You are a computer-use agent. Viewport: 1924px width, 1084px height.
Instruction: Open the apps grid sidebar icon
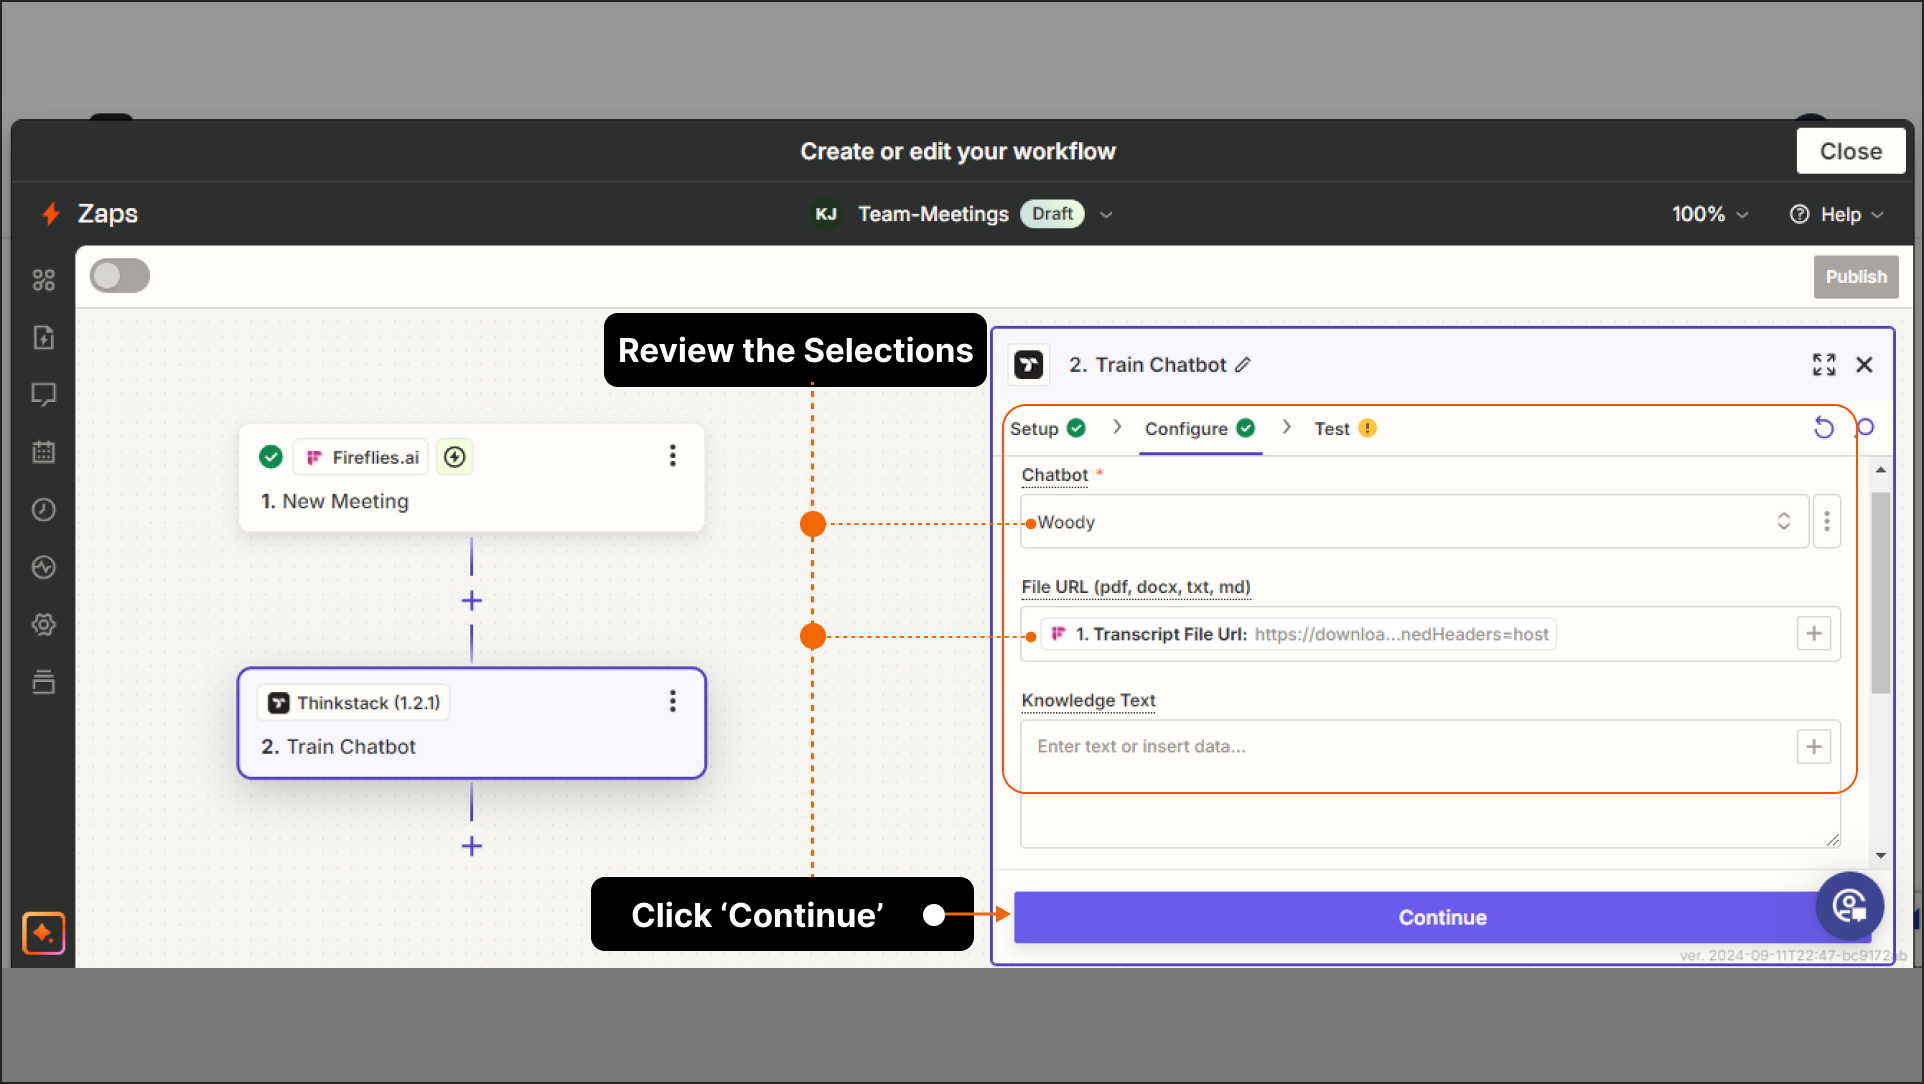pyautogui.click(x=43, y=280)
